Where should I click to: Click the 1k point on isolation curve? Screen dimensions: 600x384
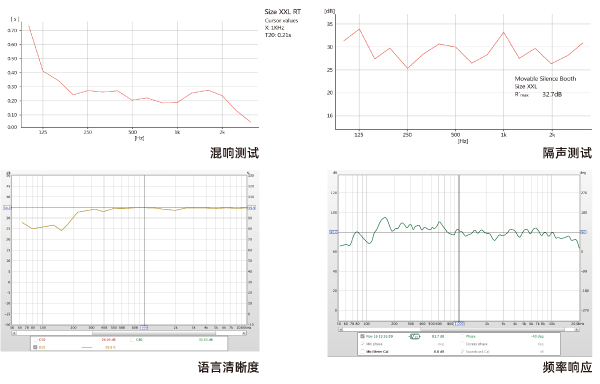(504, 33)
